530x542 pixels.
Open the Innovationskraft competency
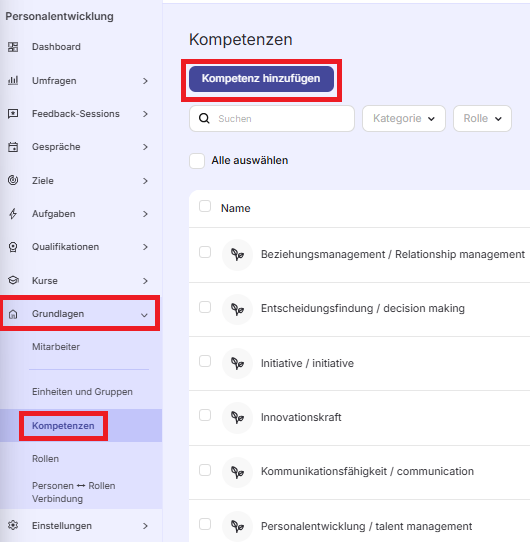click(x=301, y=417)
